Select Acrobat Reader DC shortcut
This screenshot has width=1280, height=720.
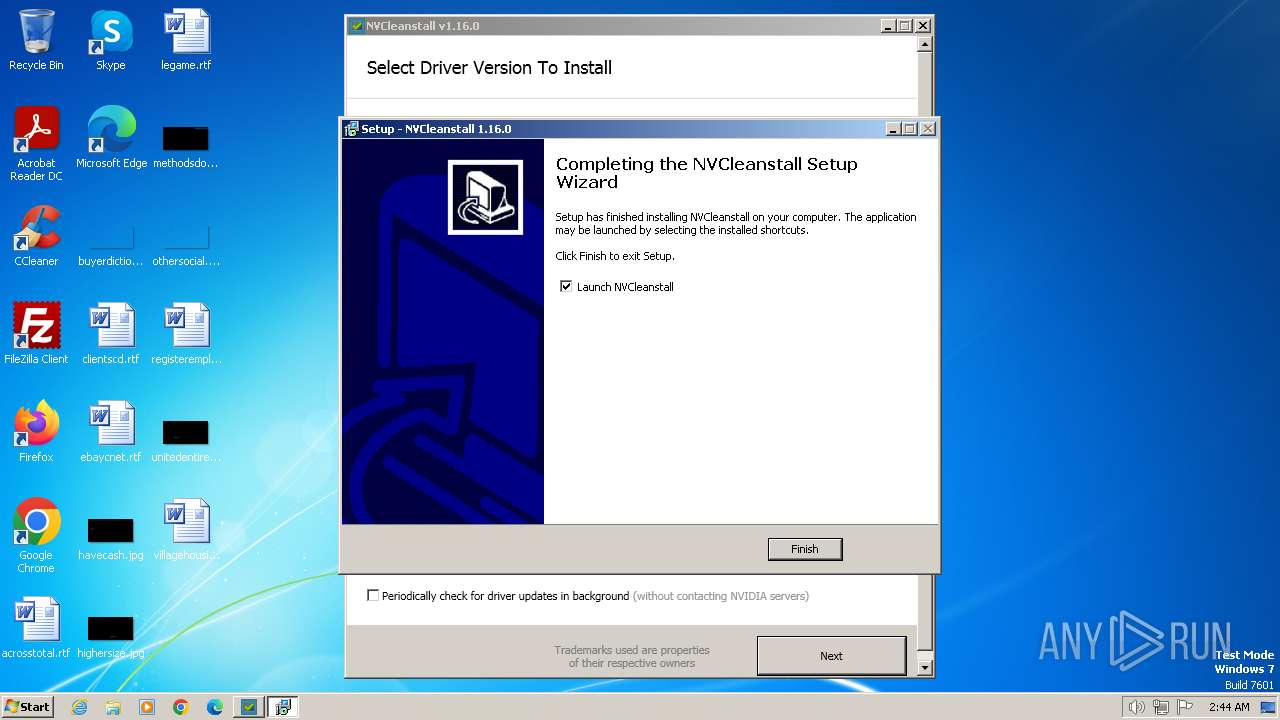pyautogui.click(x=36, y=145)
